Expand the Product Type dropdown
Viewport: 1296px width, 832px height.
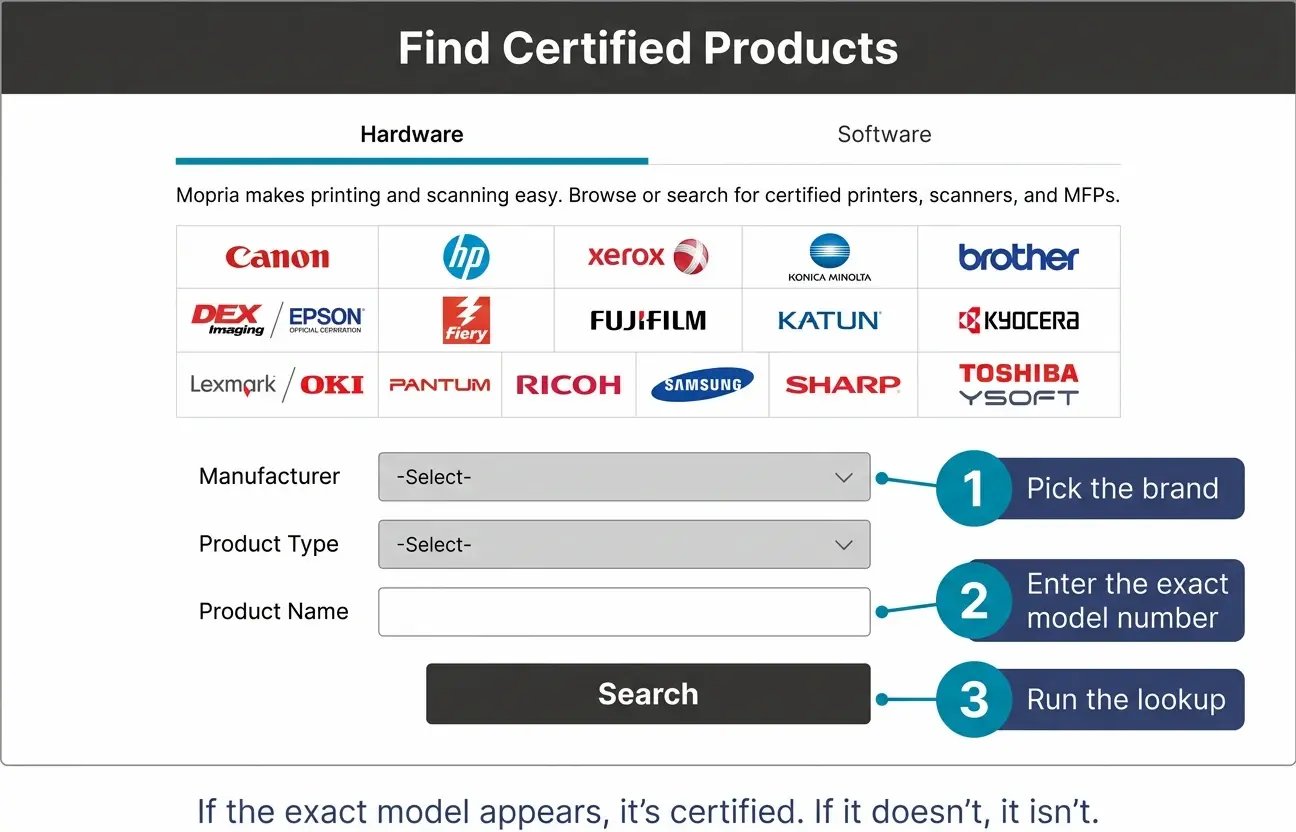624,544
